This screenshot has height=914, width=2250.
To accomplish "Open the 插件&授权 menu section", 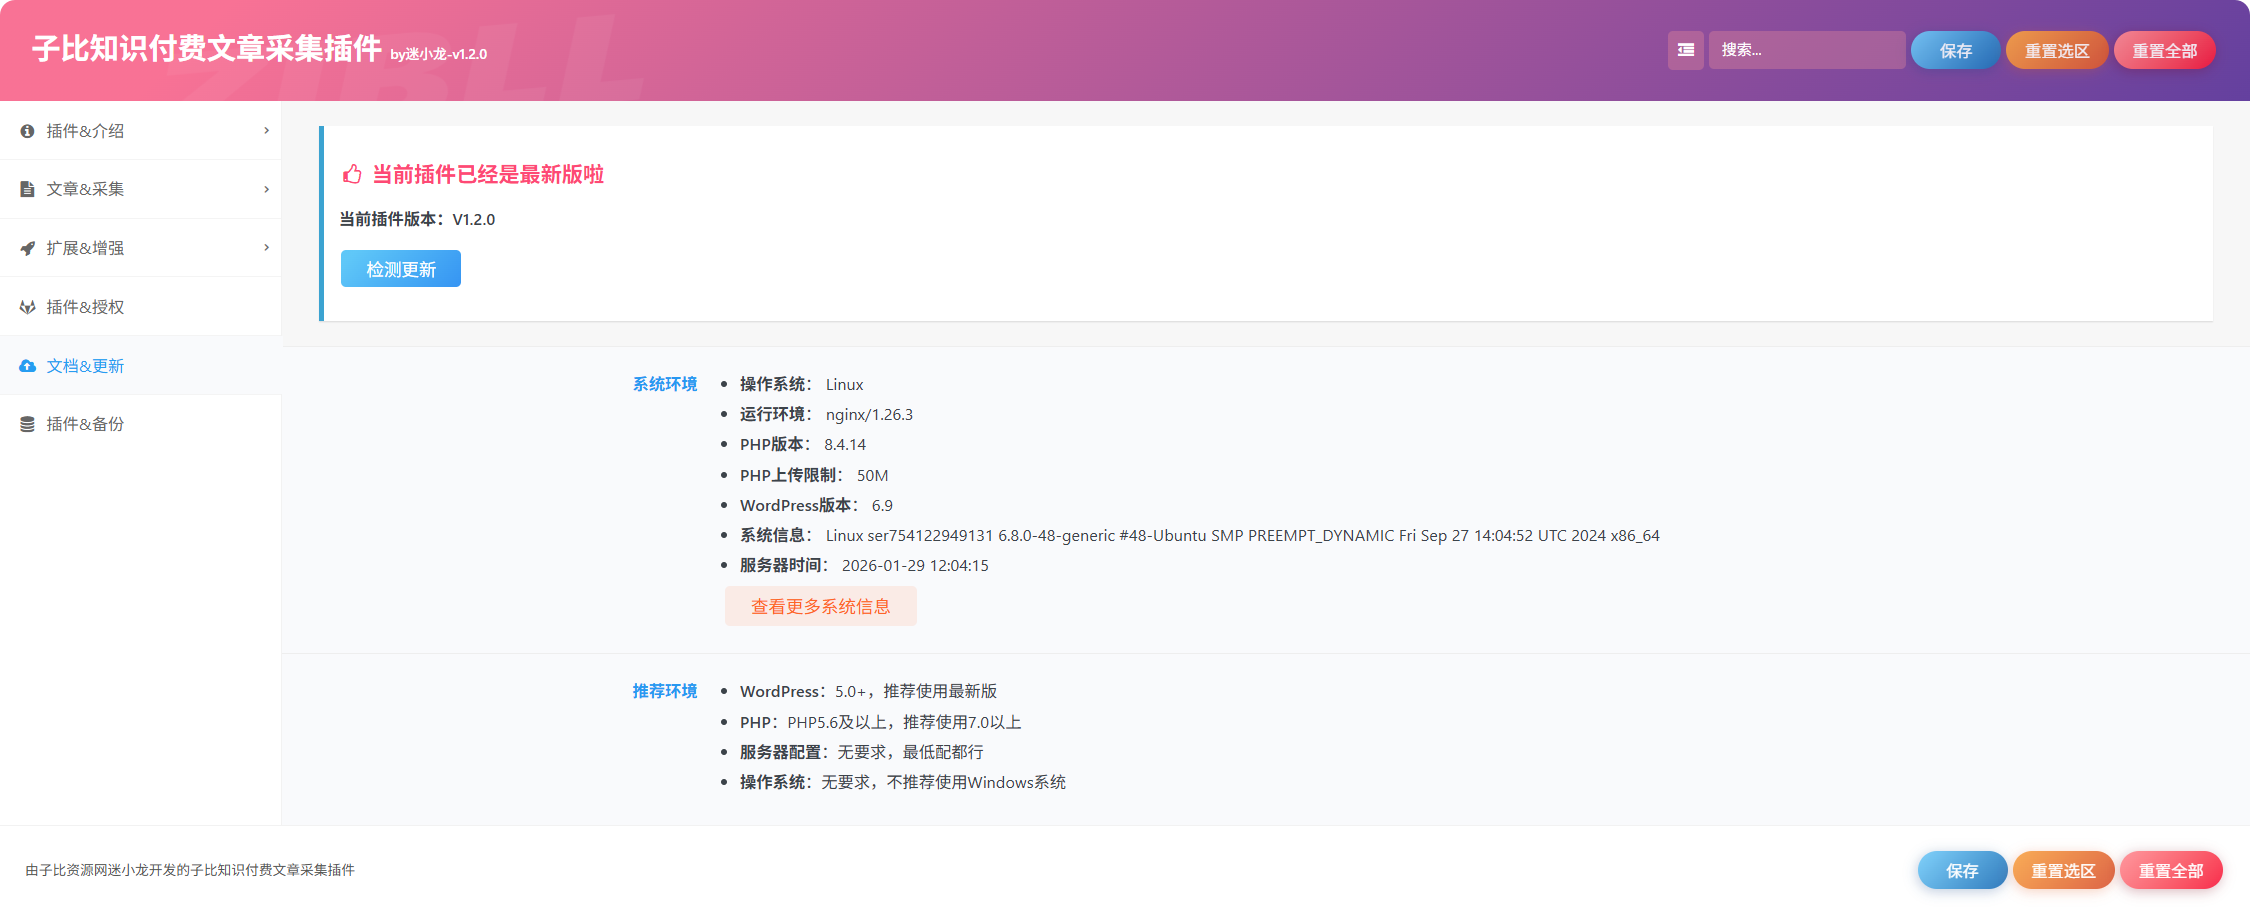I will tap(140, 307).
